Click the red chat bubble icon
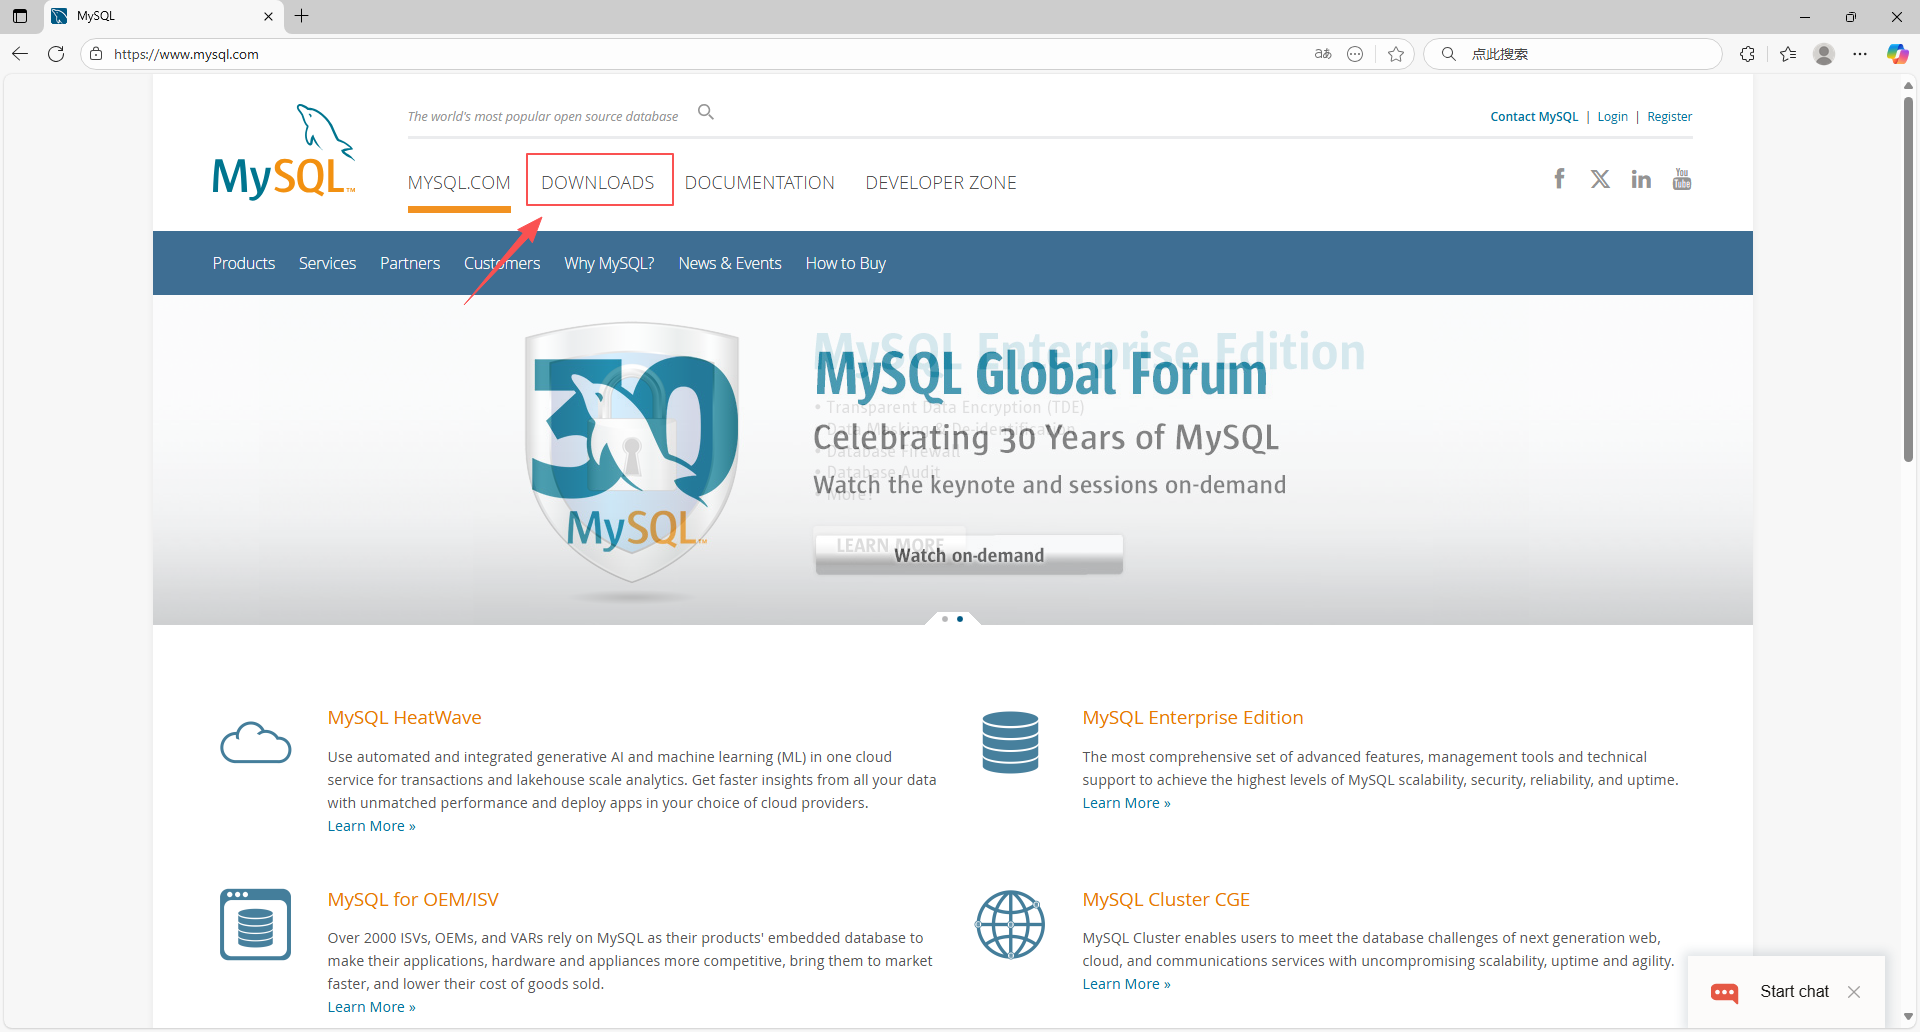This screenshot has height=1032, width=1920. tap(1725, 992)
